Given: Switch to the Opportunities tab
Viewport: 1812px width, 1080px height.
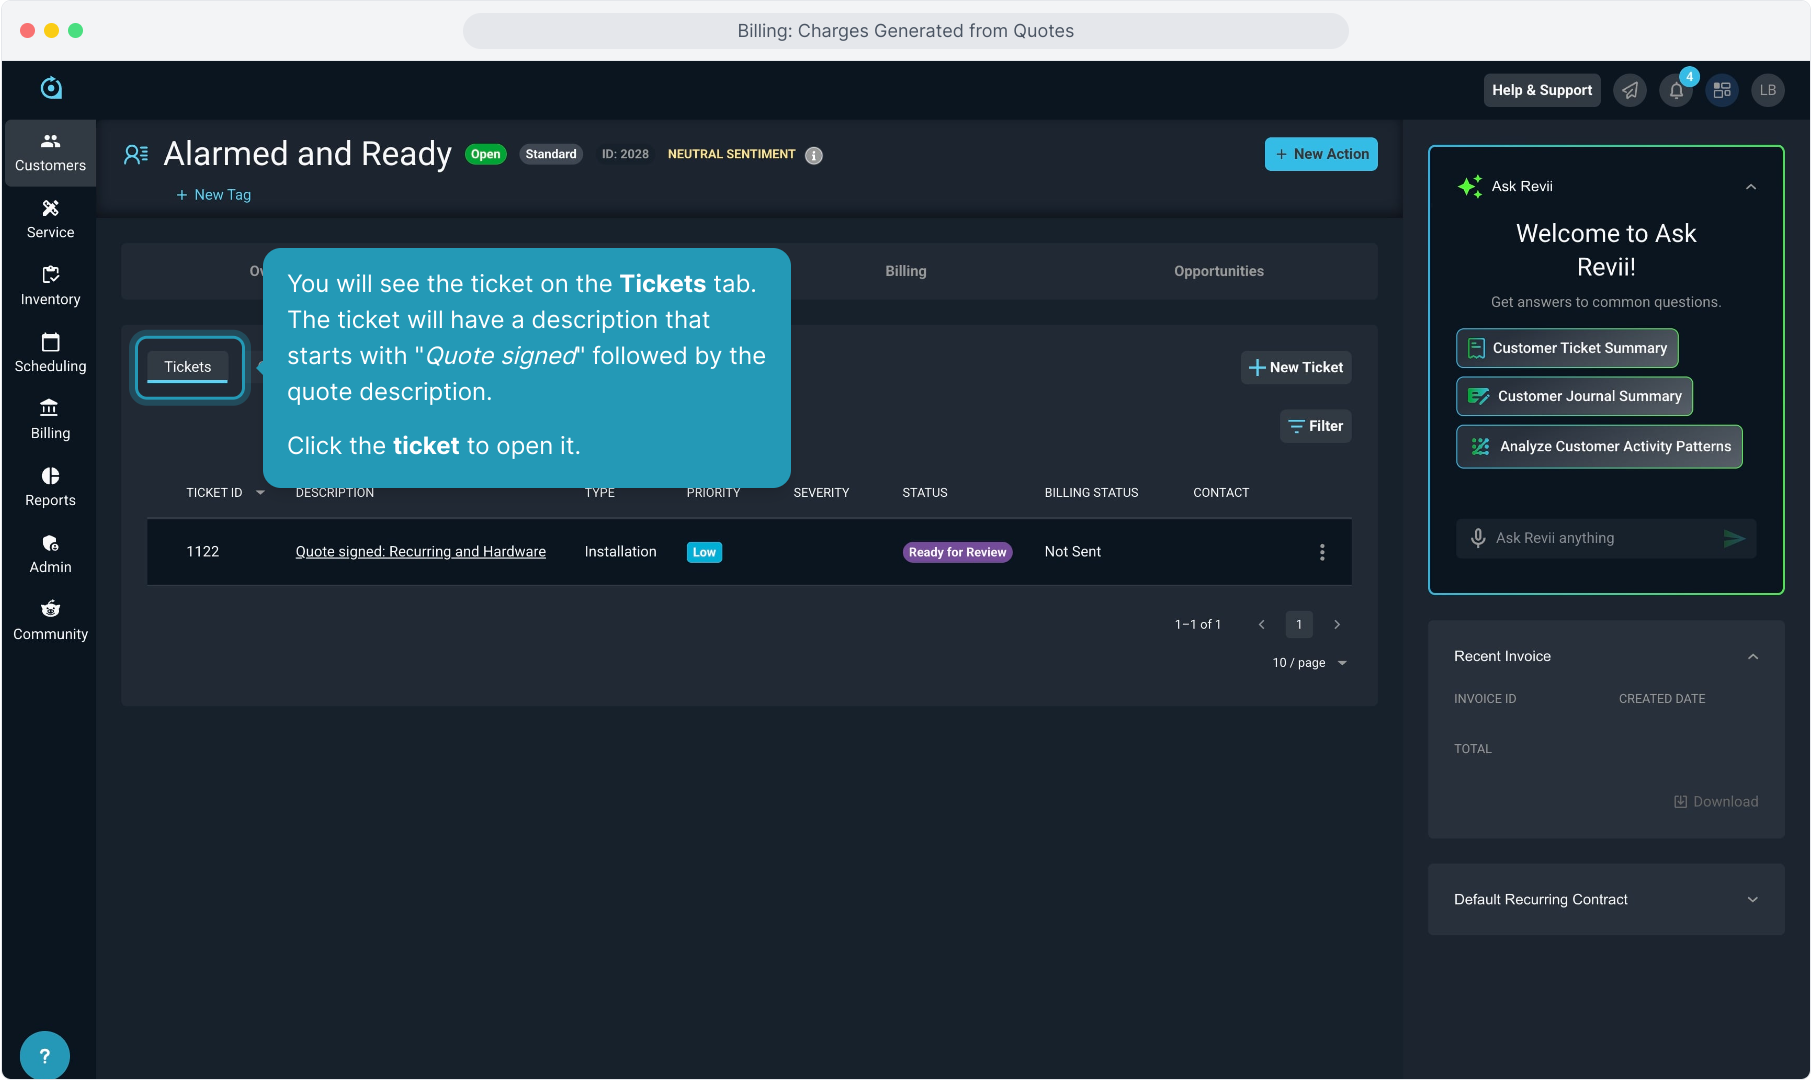Looking at the screenshot, I should click(x=1218, y=271).
